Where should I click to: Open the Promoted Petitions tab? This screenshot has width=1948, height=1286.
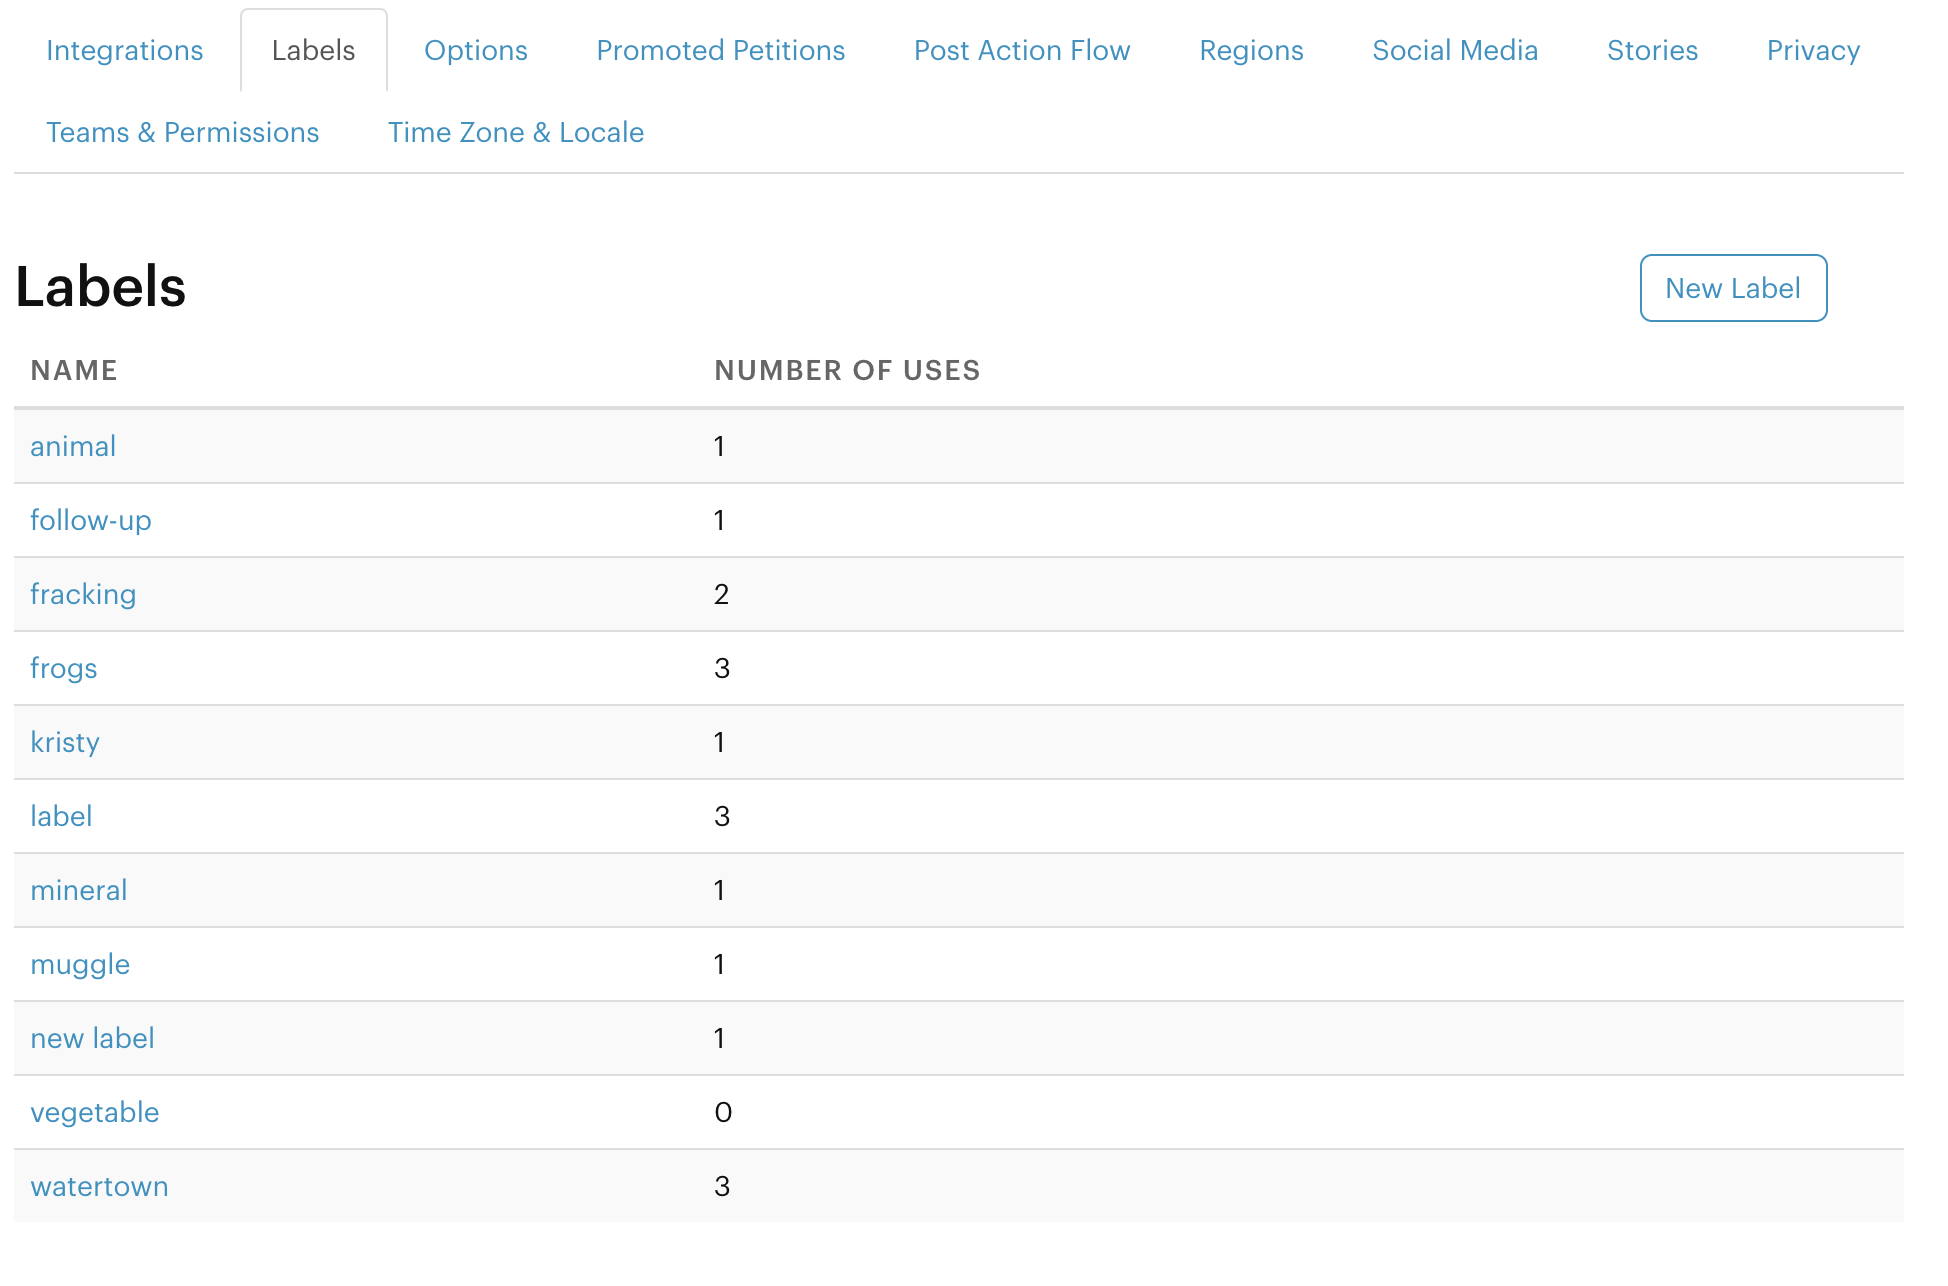pyautogui.click(x=720, y=51)
